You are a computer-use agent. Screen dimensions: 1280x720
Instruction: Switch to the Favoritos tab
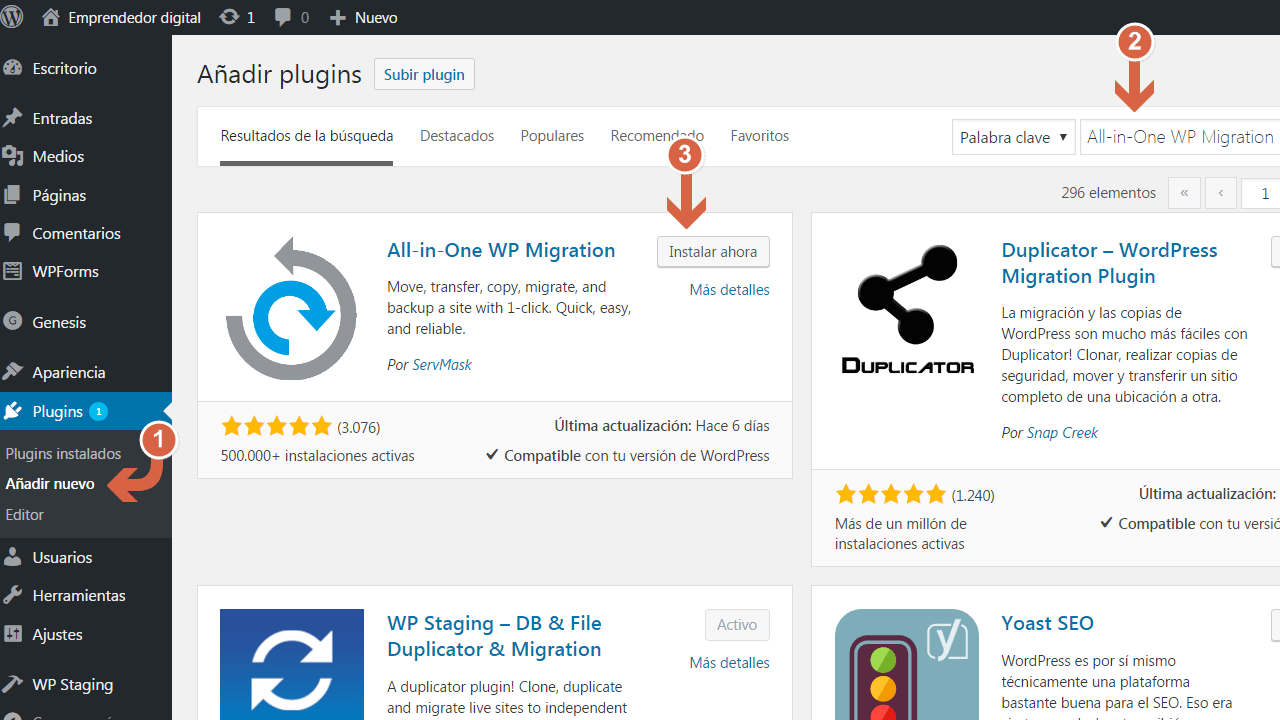(760, 136)
